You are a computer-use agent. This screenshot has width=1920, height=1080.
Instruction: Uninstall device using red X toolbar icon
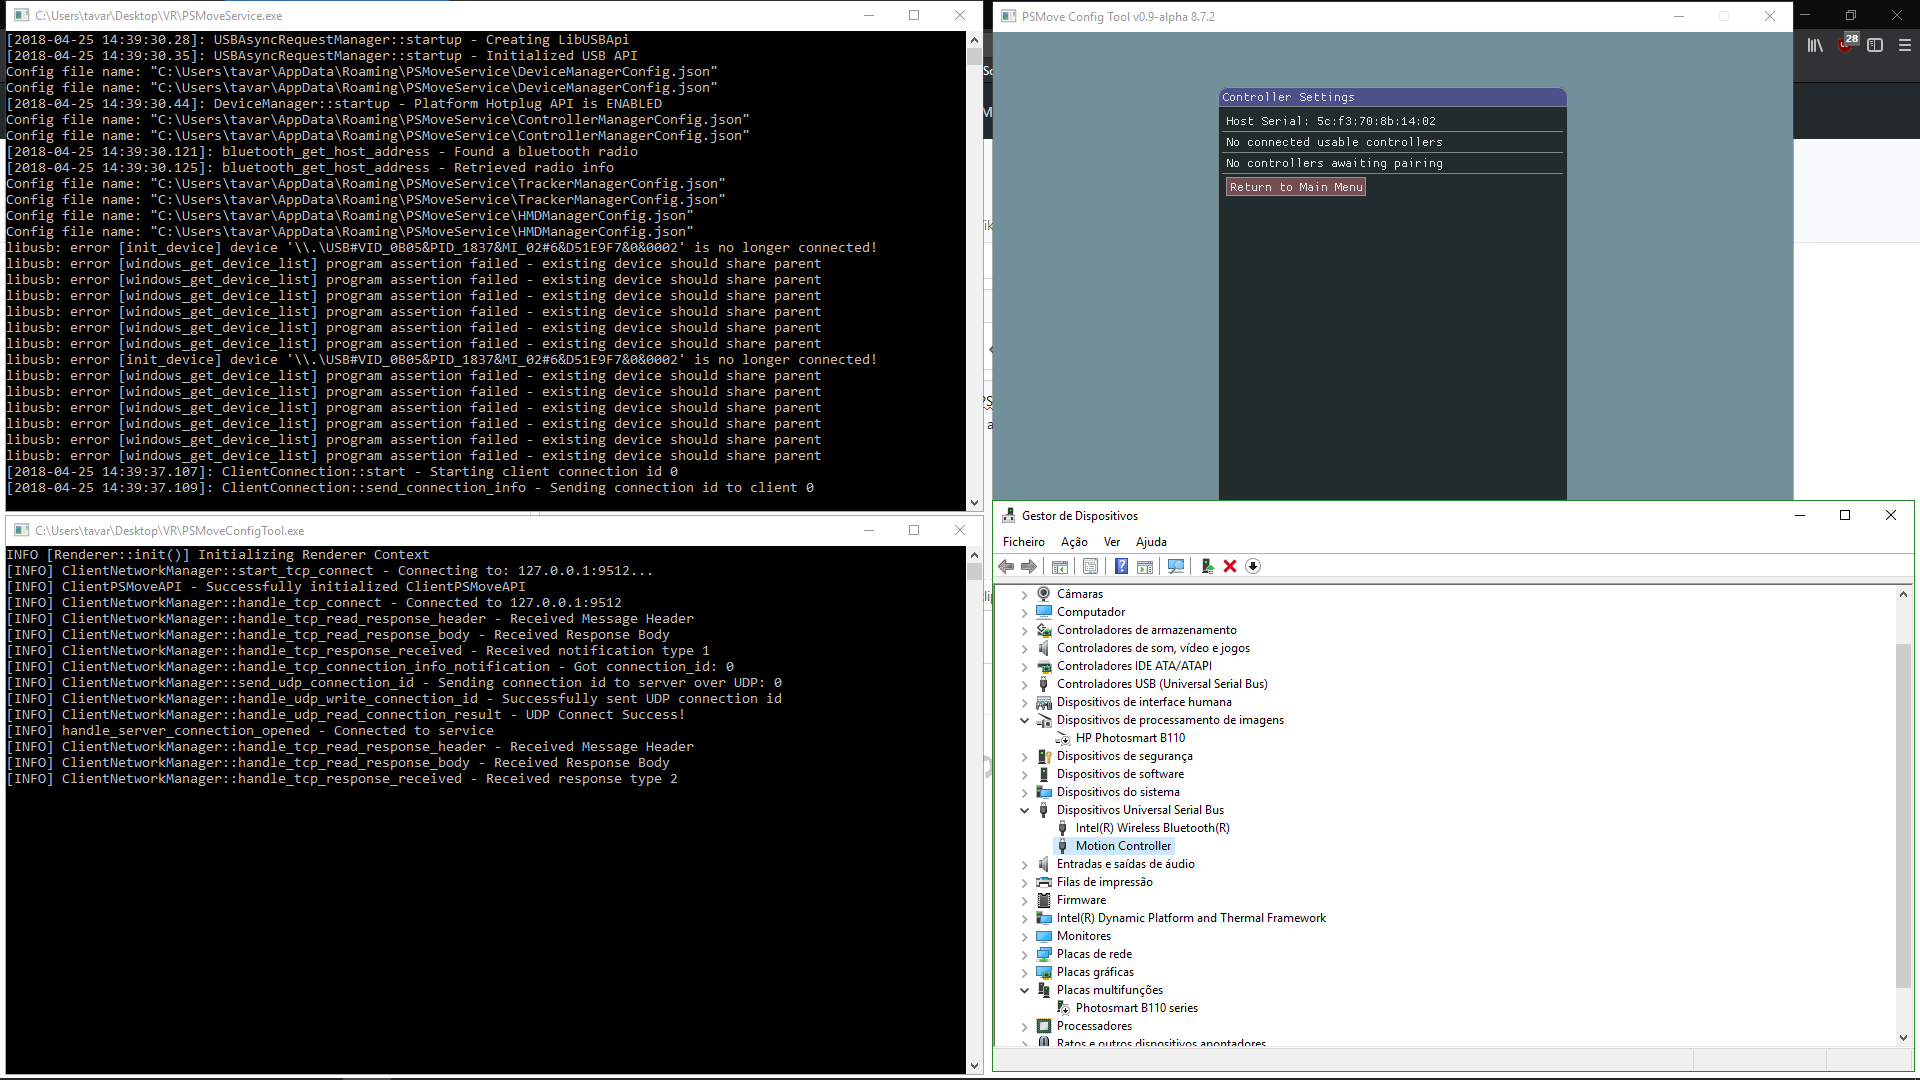pos(1230,567)
